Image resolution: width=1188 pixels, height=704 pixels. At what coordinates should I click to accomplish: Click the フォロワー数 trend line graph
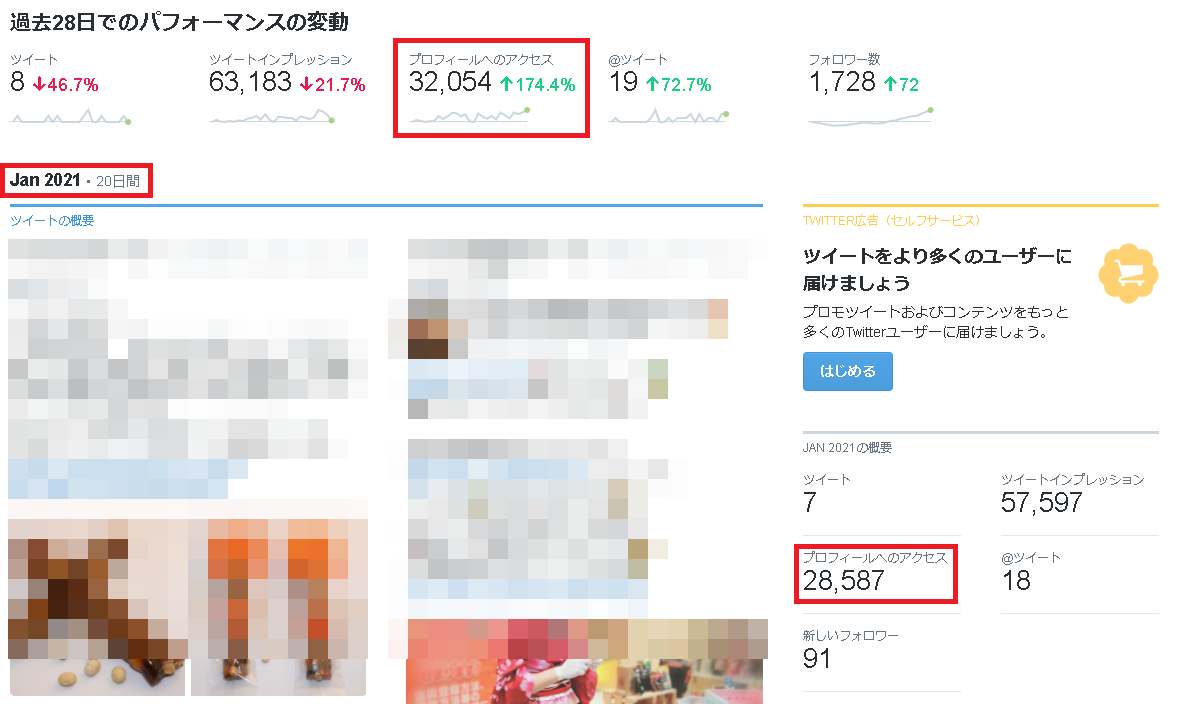(871, 116)
